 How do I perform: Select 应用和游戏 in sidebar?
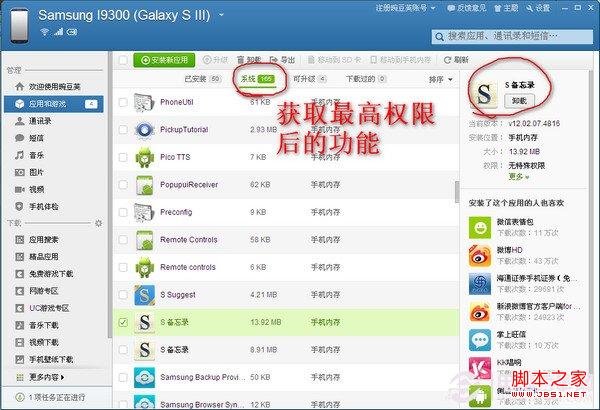click(54, 104)
